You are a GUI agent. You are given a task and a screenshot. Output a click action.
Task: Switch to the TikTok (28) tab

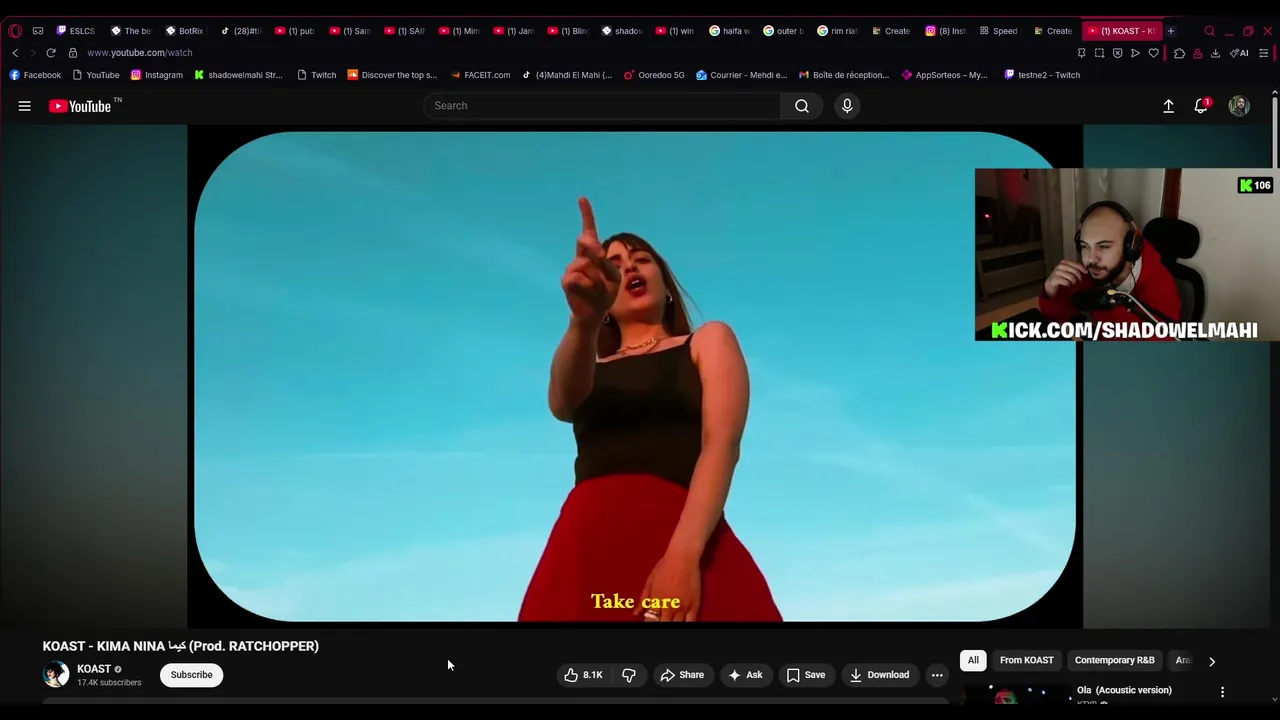click(240, 31)
